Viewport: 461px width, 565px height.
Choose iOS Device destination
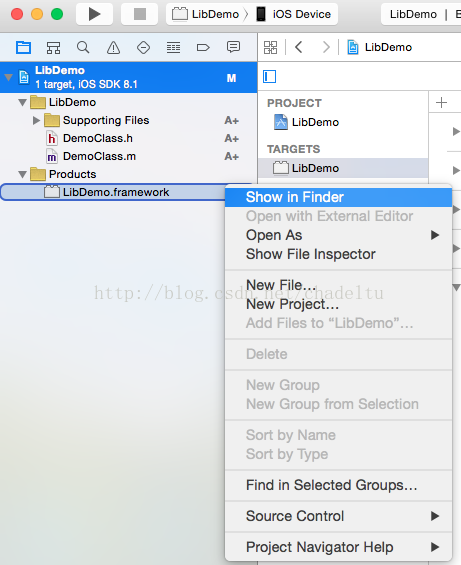[294, 14]
